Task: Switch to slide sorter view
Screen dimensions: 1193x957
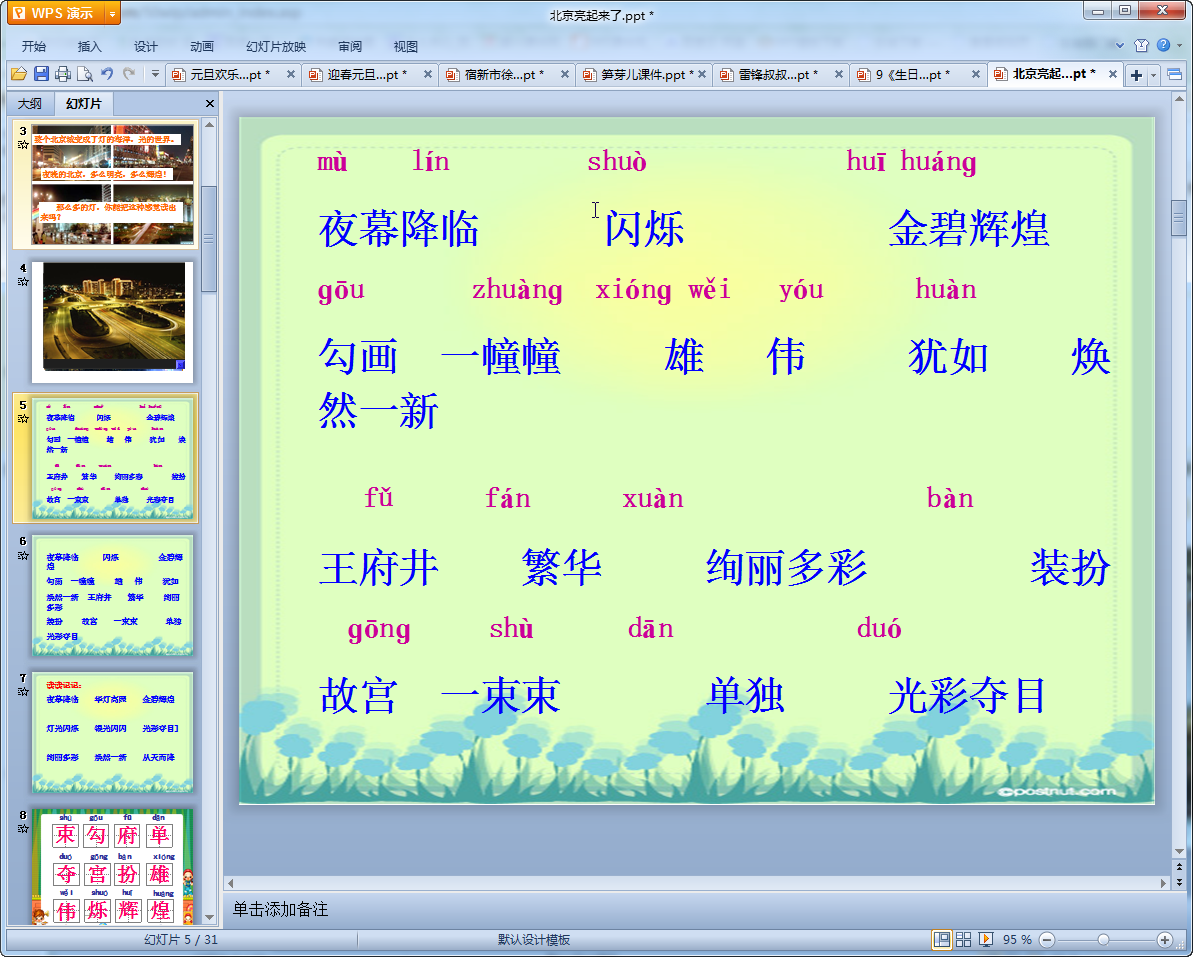Action: click(x=963, y=940)
